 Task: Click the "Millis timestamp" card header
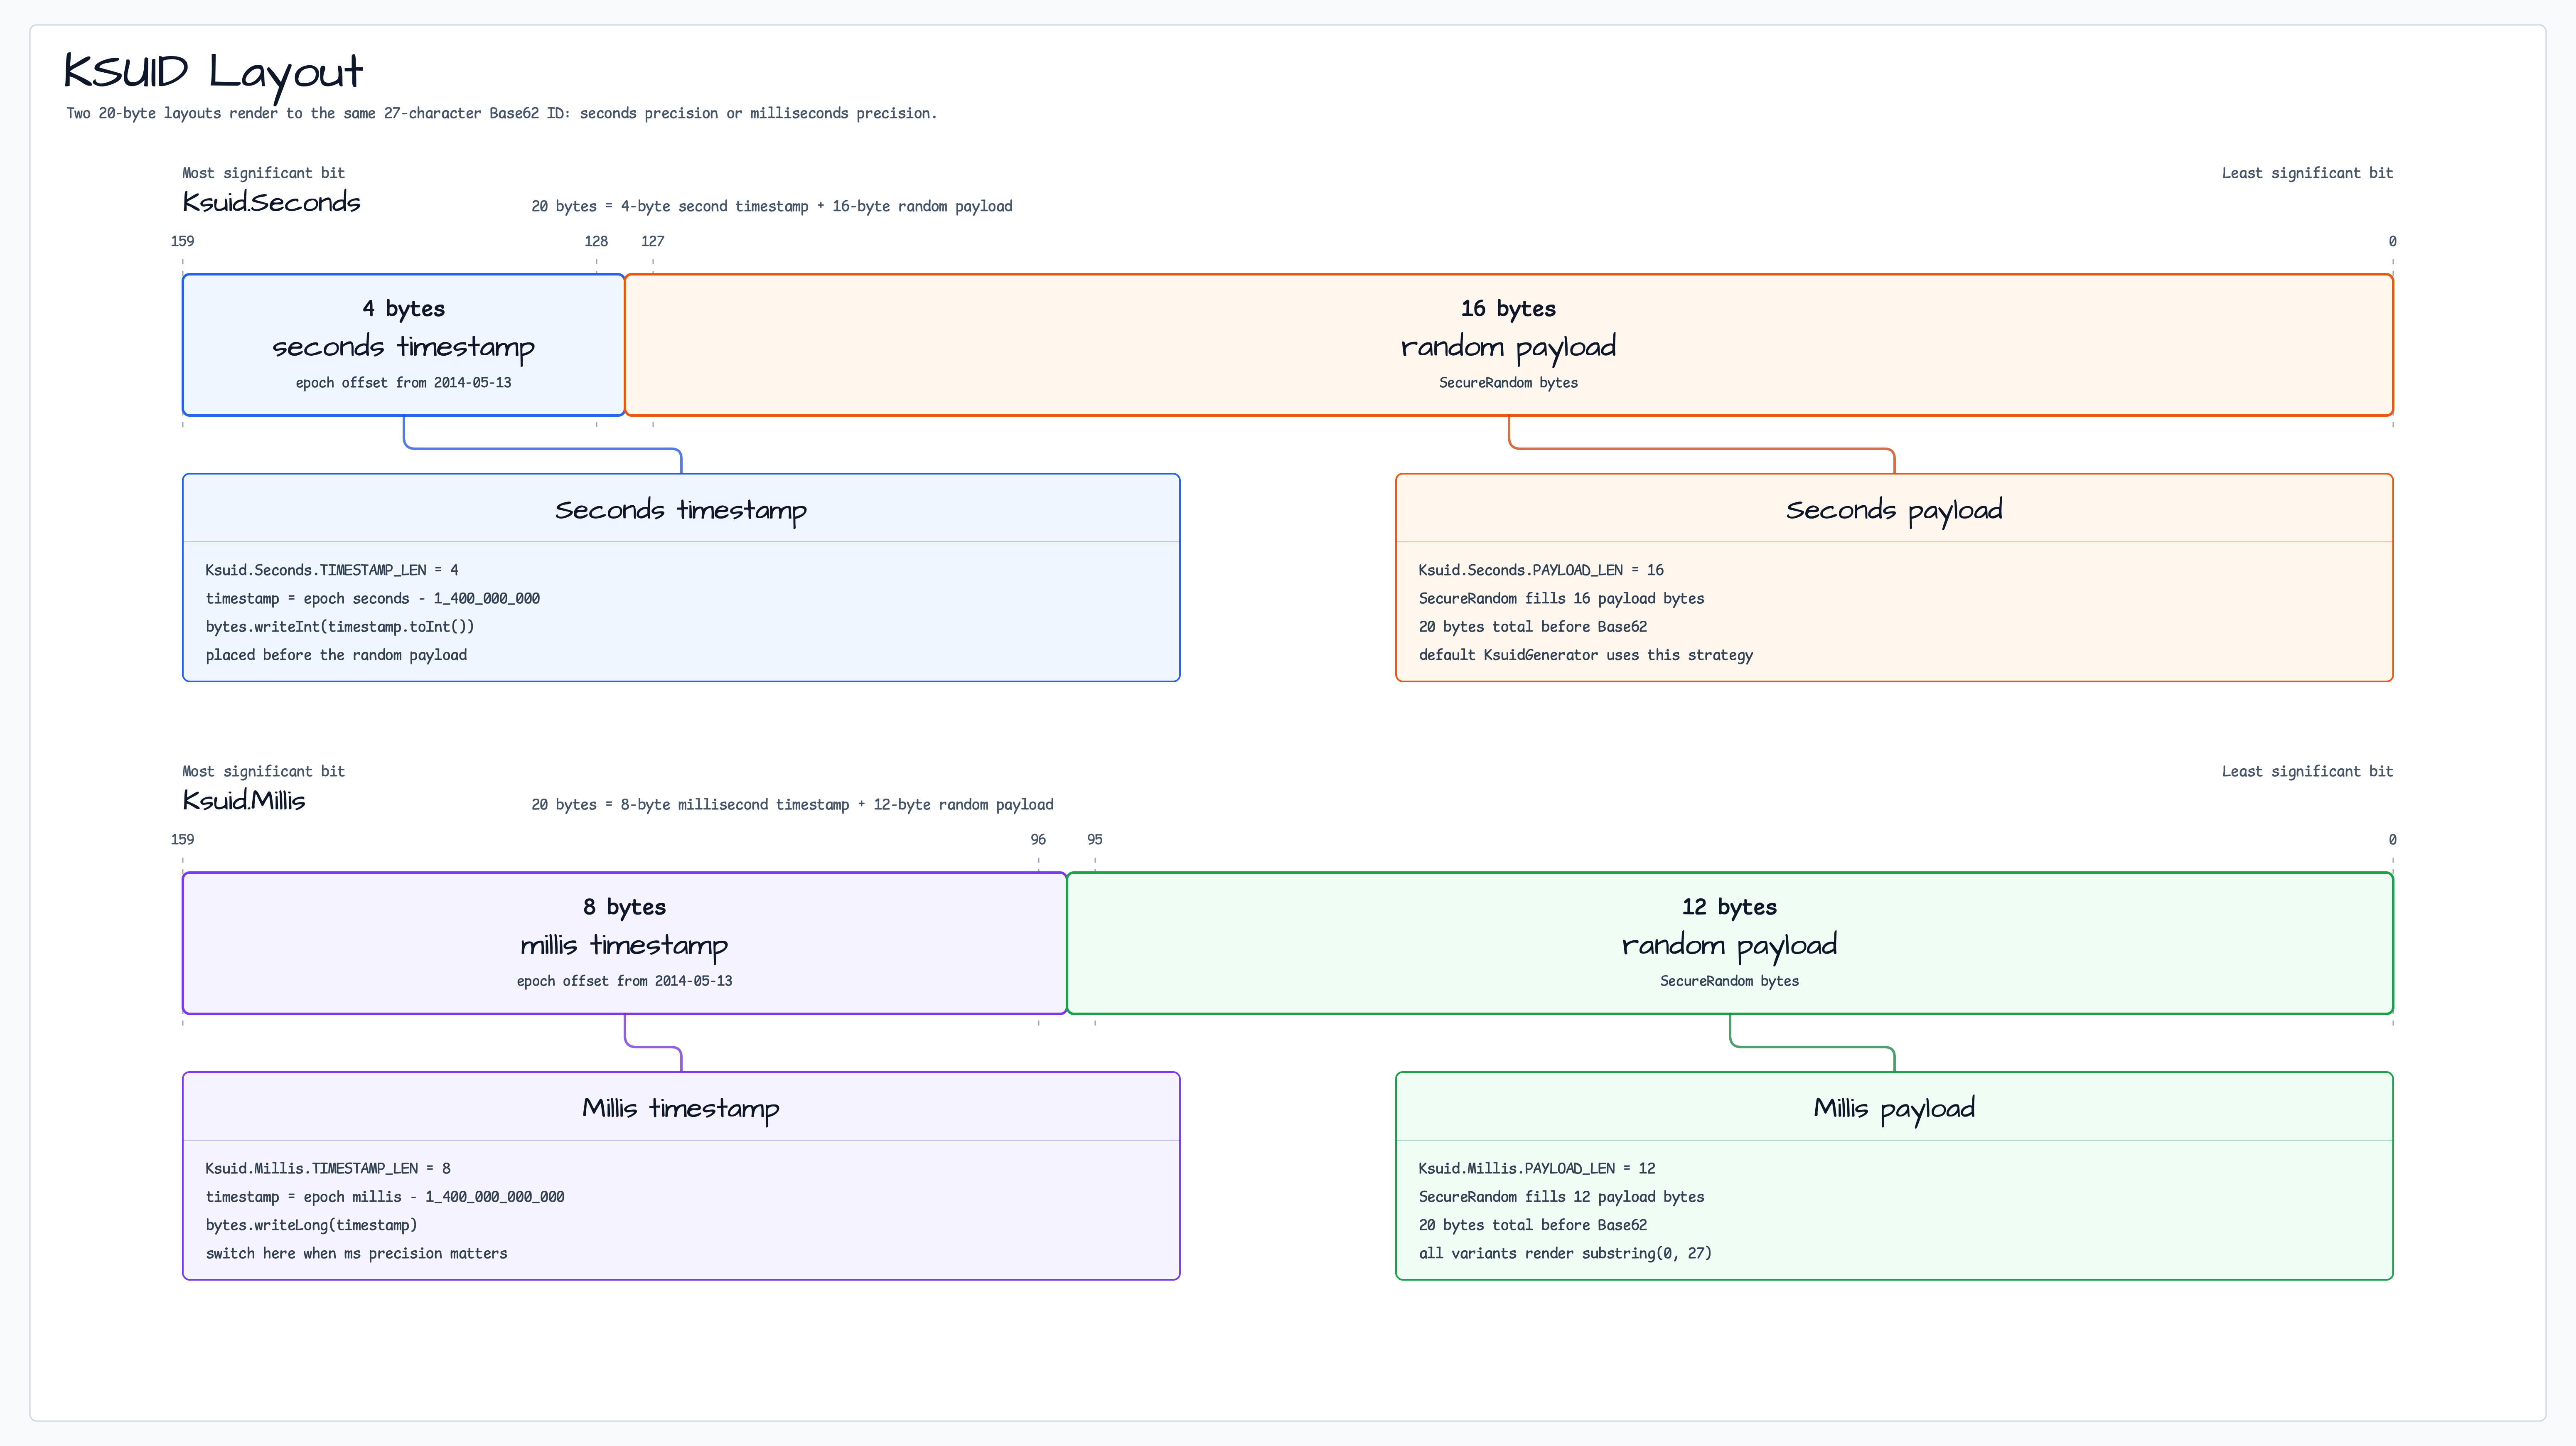681,1107
